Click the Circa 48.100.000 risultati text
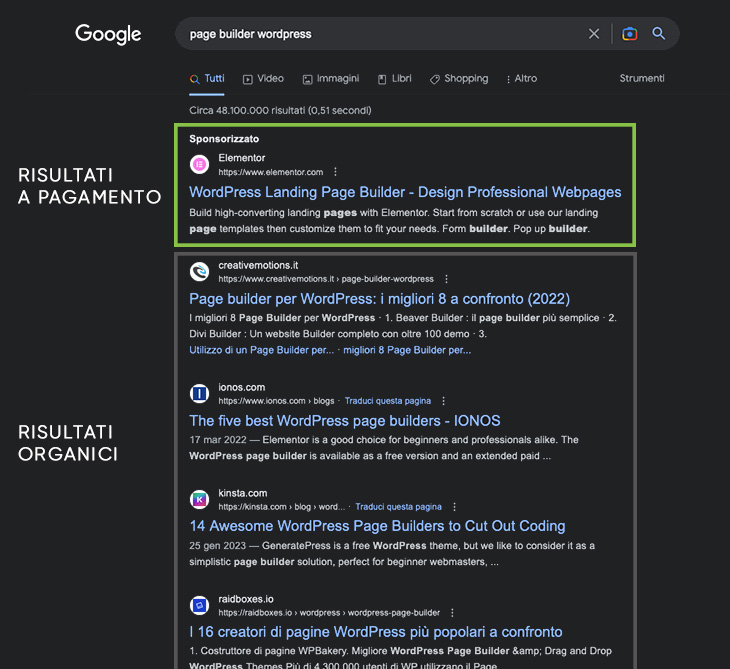The height and width of the screenshot is (669, 730). click(x=280, y=110)
